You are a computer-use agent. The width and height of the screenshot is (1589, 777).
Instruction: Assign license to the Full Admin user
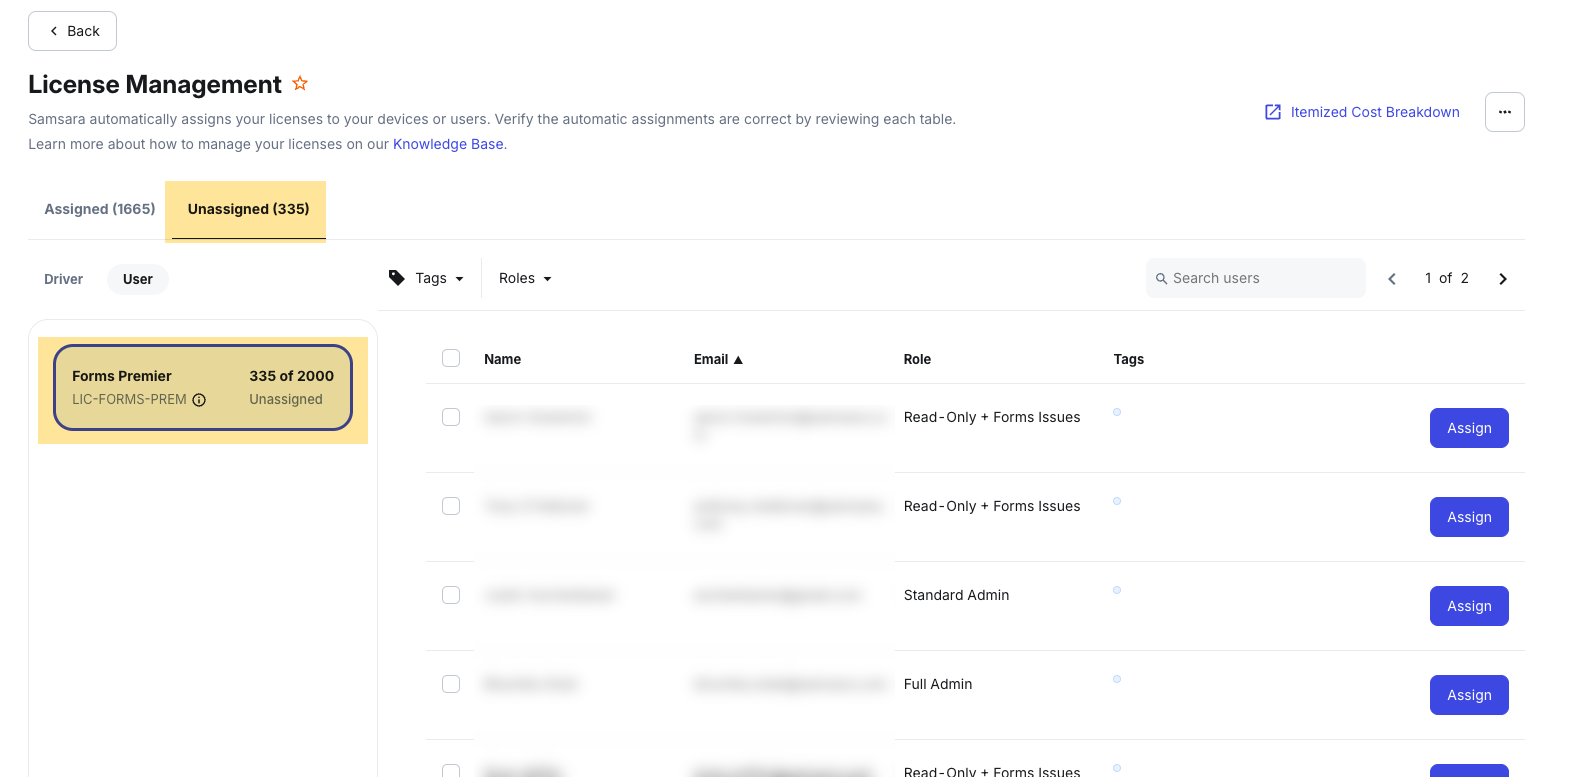(1468, 695)
